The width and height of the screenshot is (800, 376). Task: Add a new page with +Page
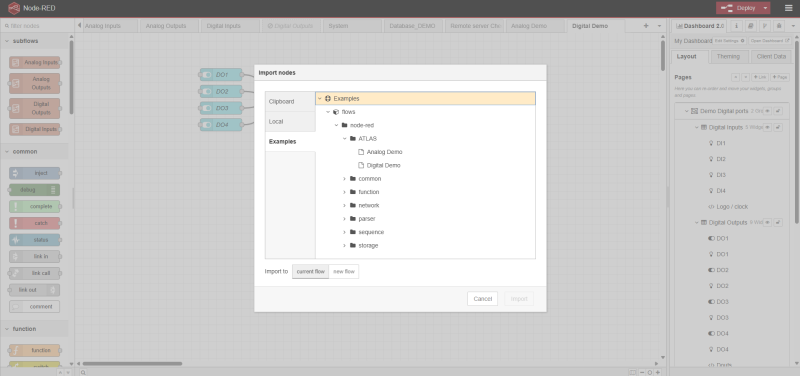780,77
